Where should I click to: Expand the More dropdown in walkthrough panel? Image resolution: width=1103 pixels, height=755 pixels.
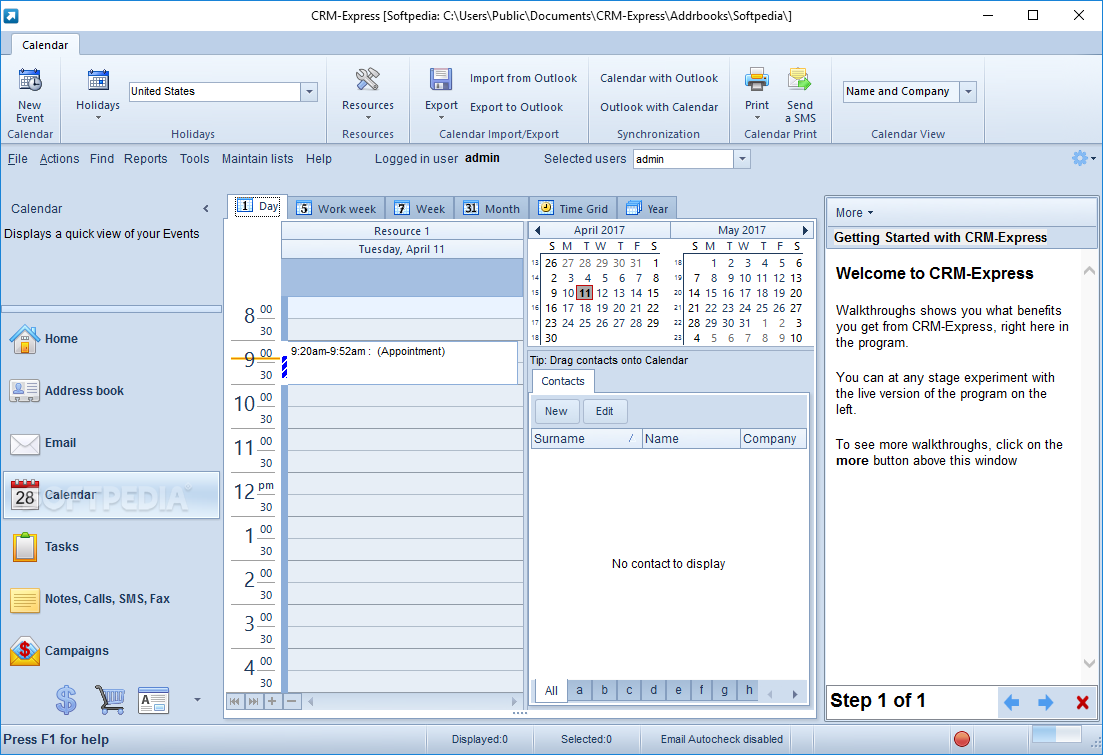point(854,212)
